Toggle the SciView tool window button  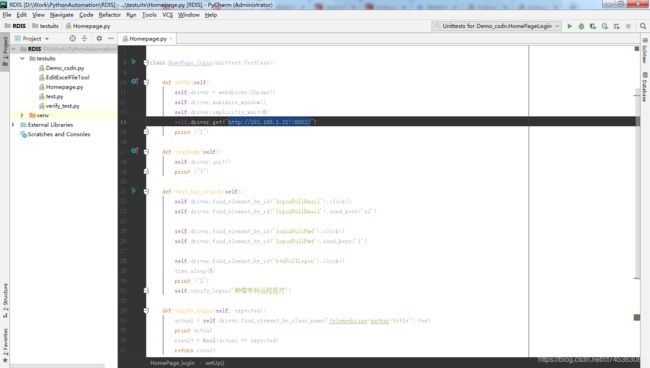tap(645, 51)
